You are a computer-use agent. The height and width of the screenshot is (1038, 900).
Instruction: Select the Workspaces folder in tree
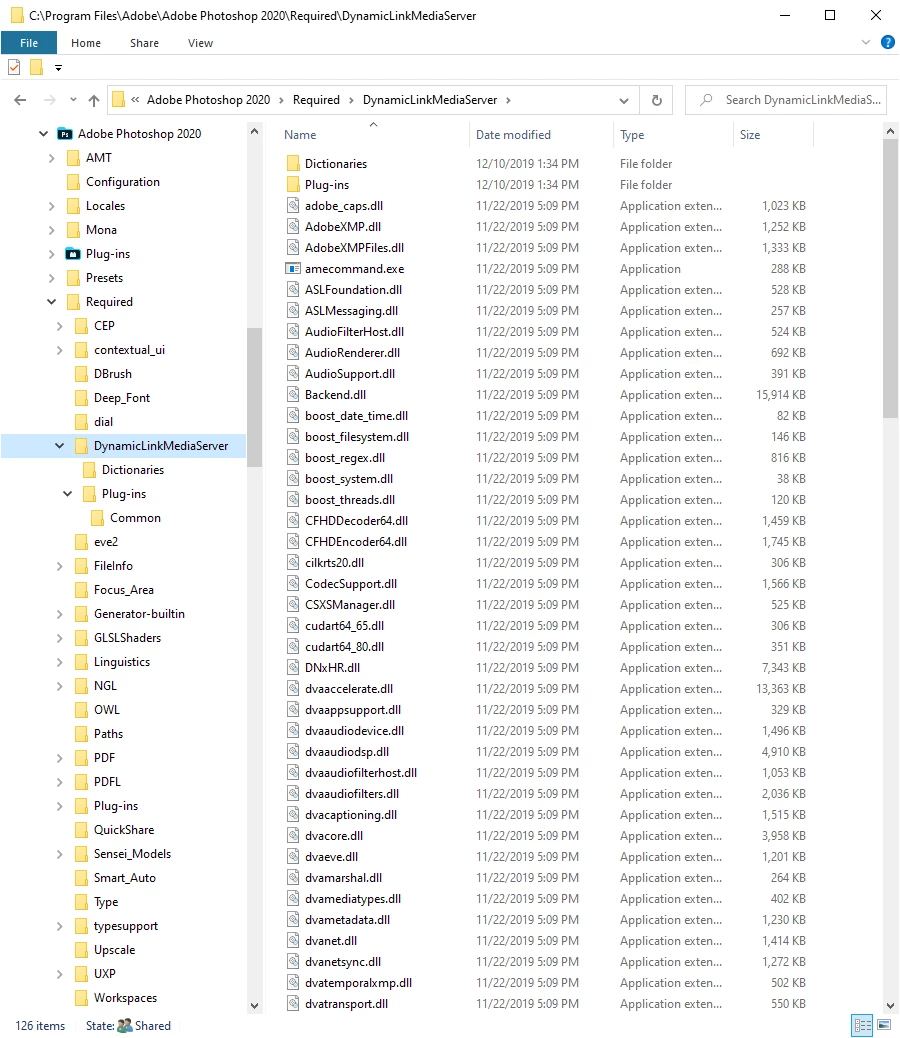coord(125,998)
